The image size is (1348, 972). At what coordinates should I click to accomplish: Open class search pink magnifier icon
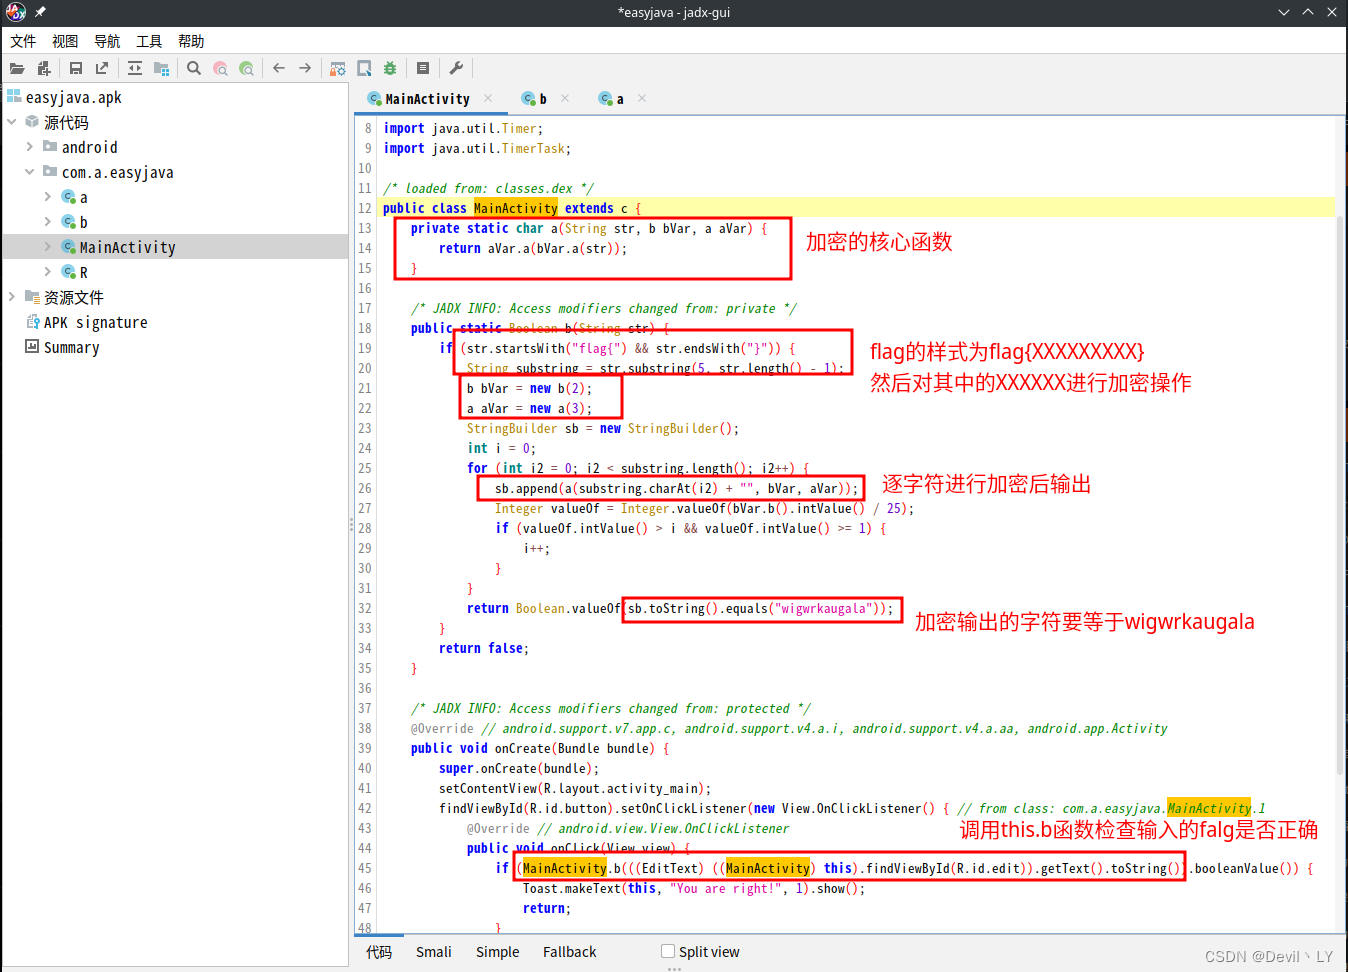[x=220, y=68]
